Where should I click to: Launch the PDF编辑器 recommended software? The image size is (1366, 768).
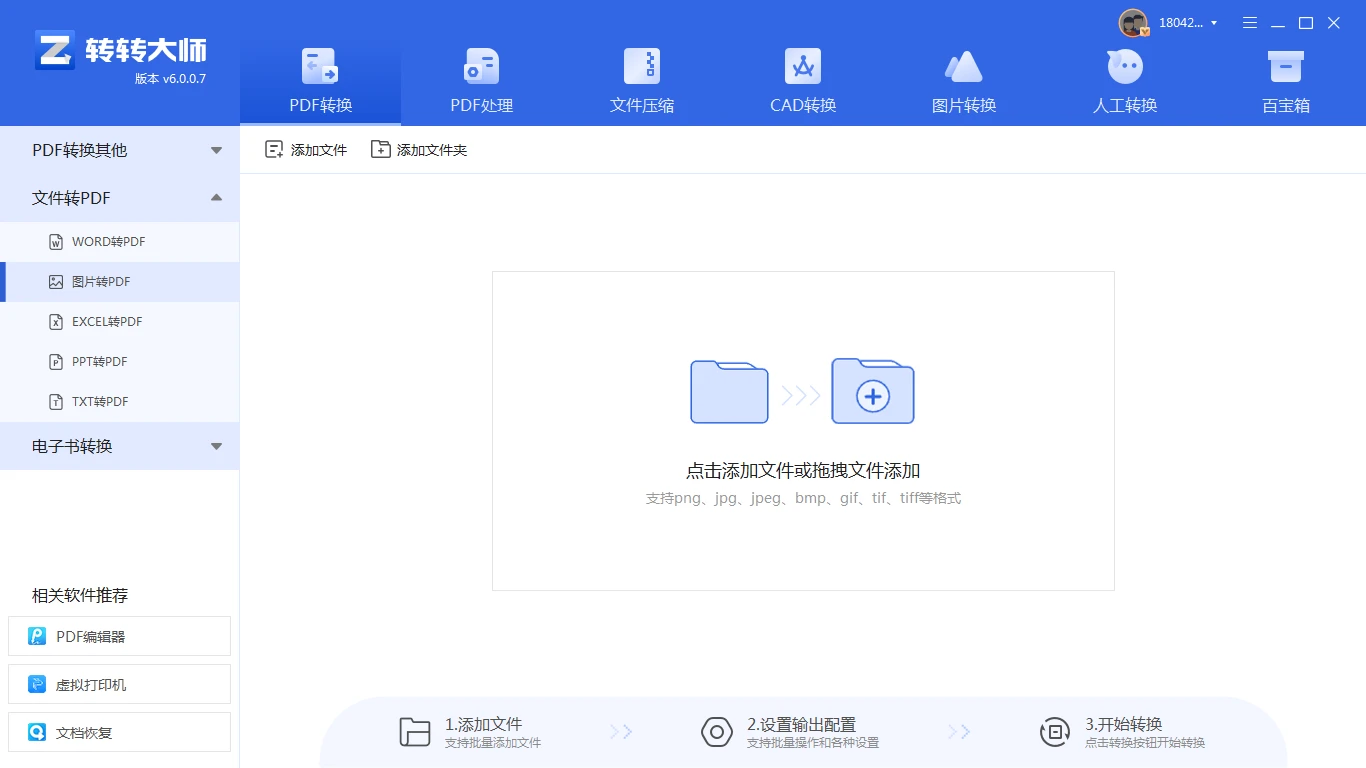[119, 636]
